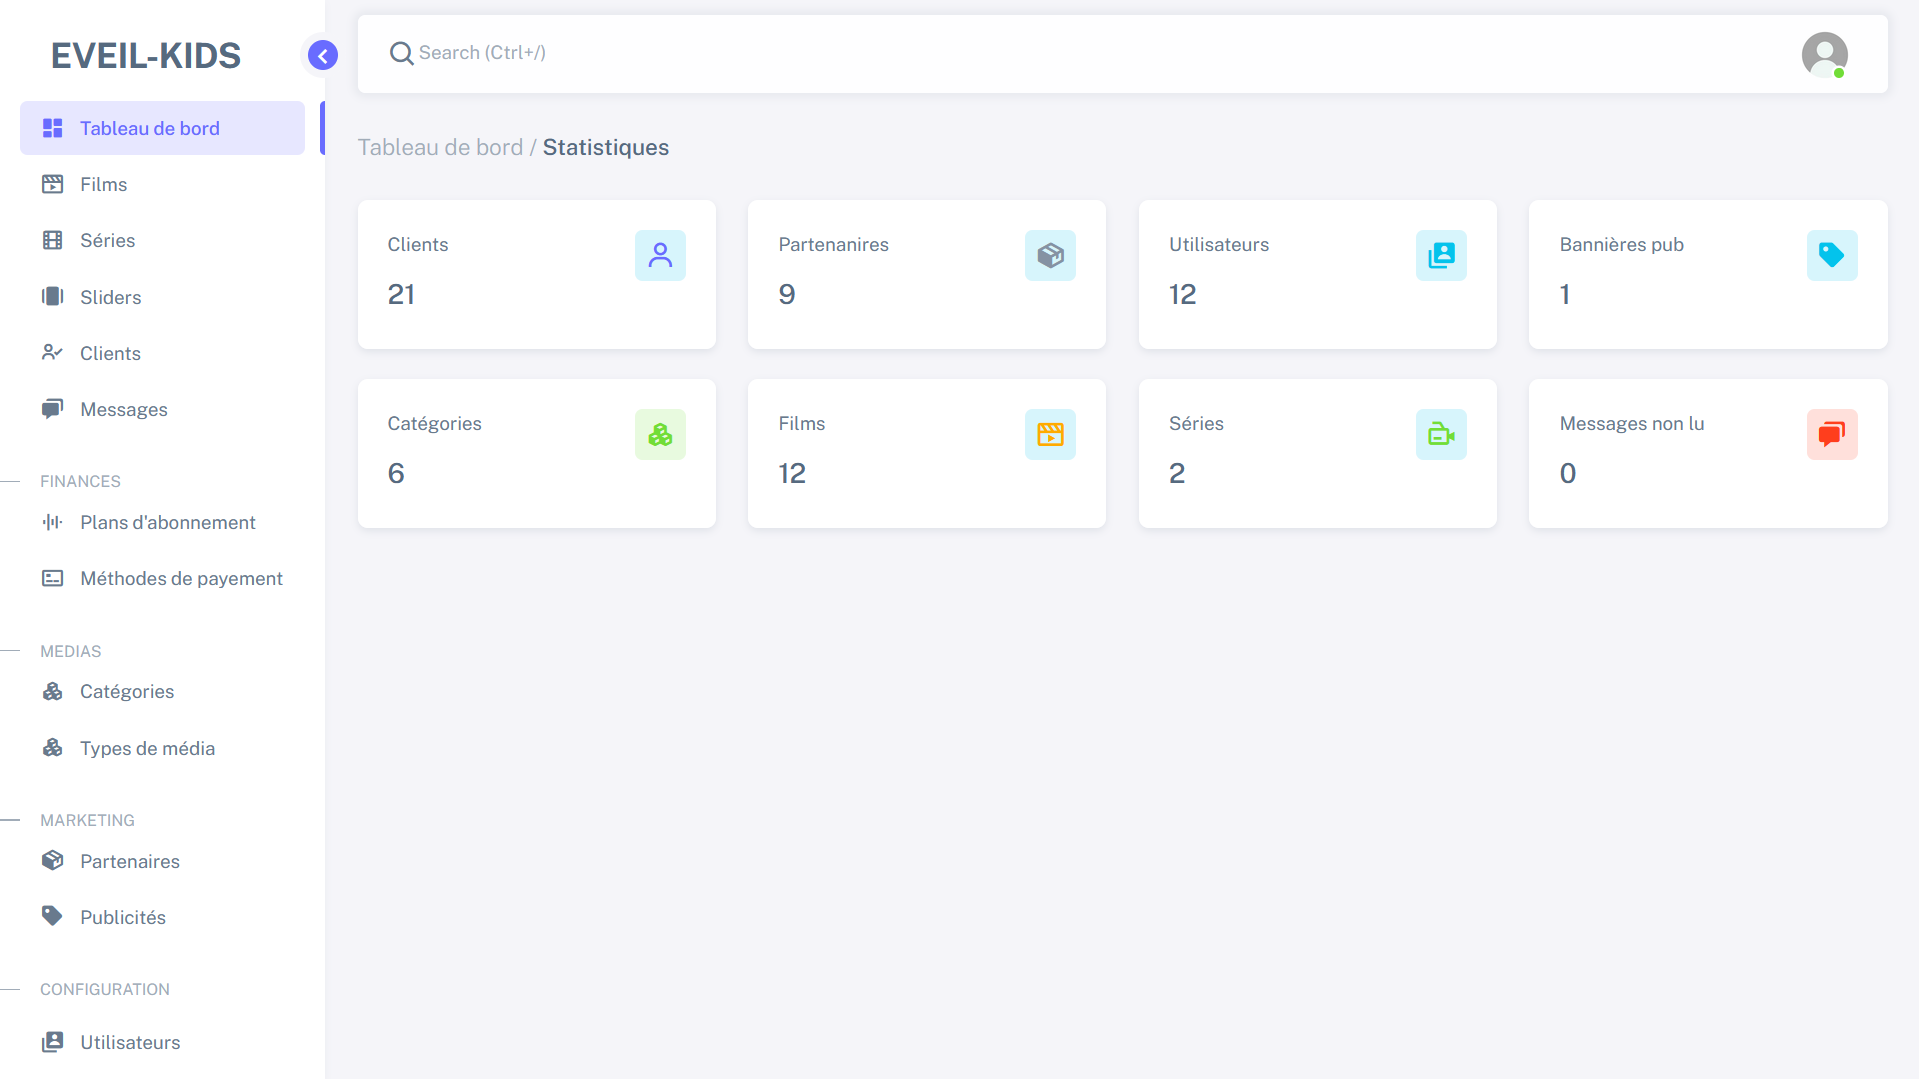Click the Clients card person icon
Screen dimensions: 1919x1079
660,255
